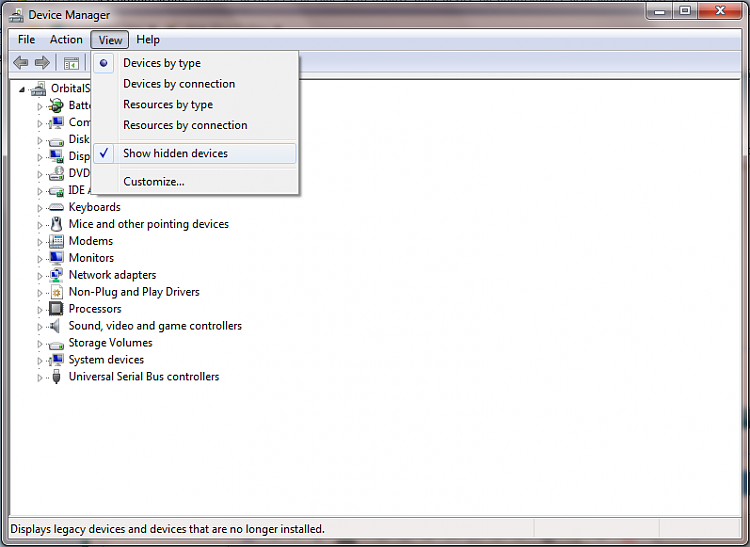750x547 pixels.
Task: Select the Universal Serial Bus controllers label
Action: pyautogui.click(x=144, y=377)
